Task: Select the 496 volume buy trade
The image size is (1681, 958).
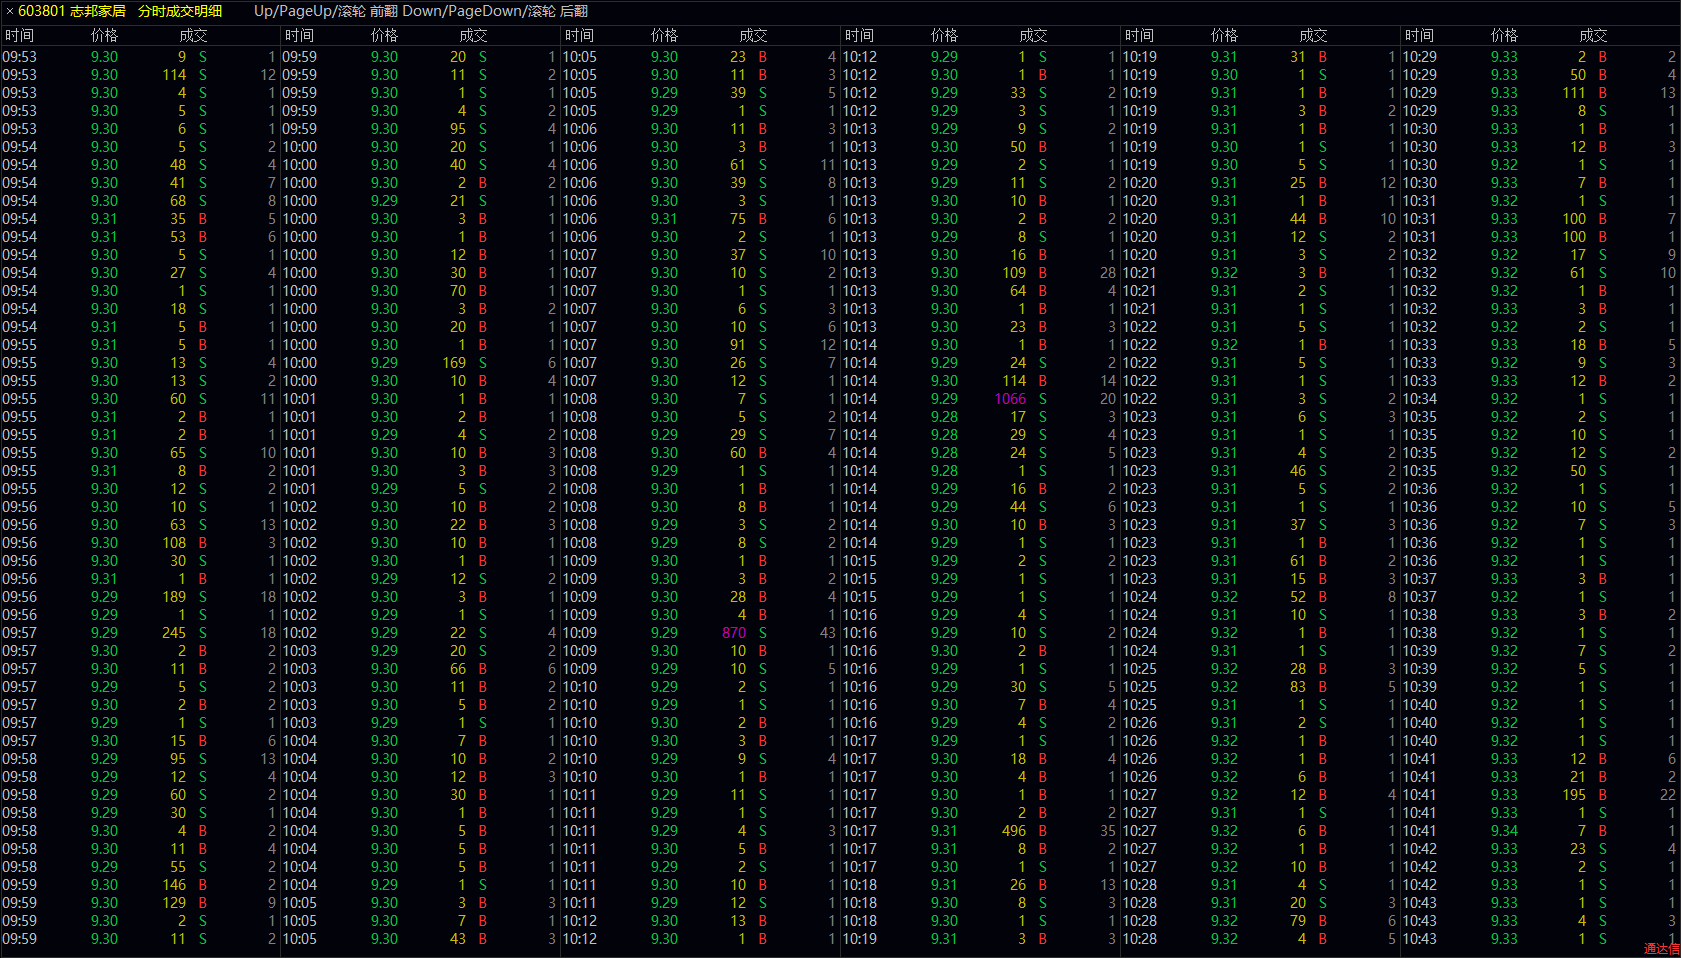Action: [1013, 831]
